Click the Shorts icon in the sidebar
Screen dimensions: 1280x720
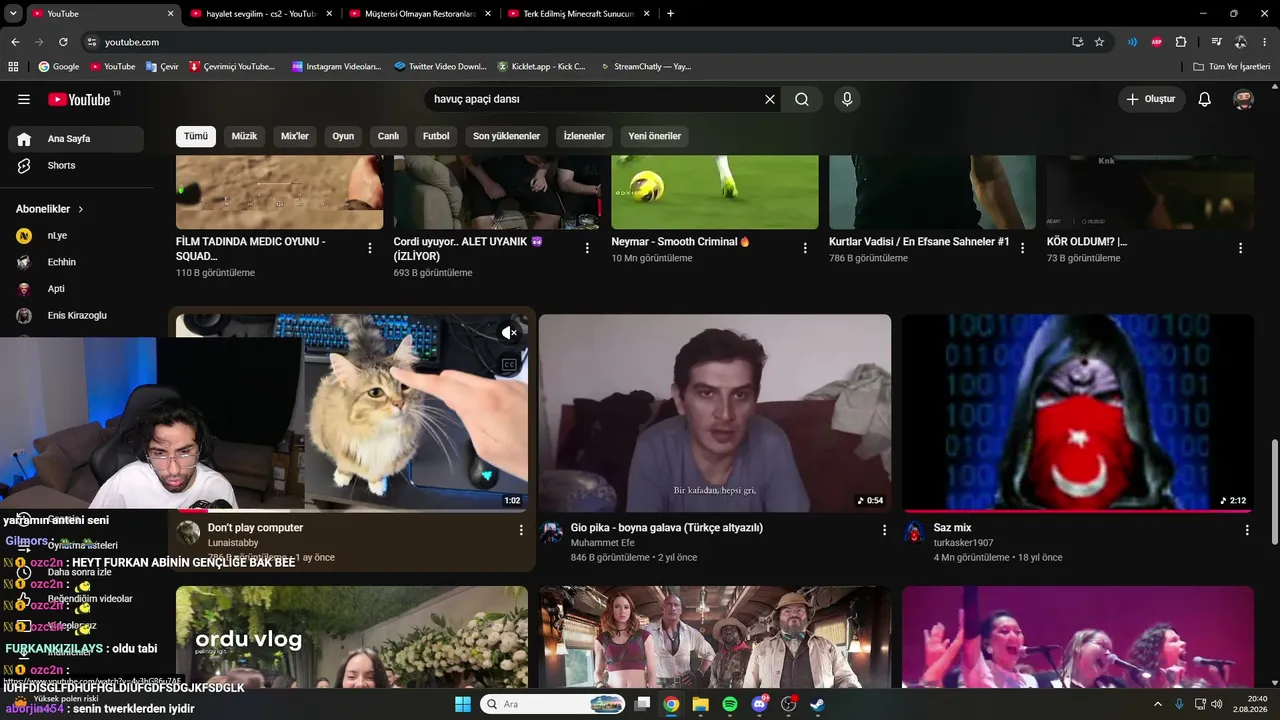click(x=24, y=165)
